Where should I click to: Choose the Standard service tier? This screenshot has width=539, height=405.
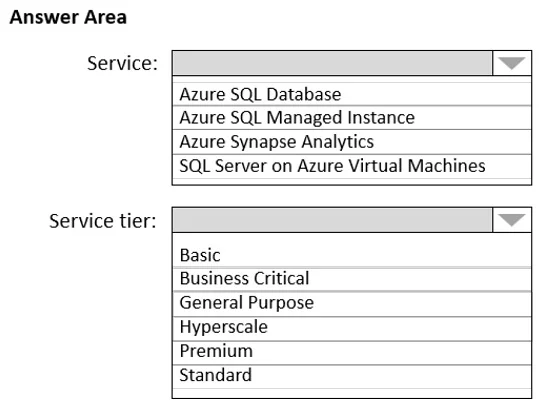(x=352, y=376)
